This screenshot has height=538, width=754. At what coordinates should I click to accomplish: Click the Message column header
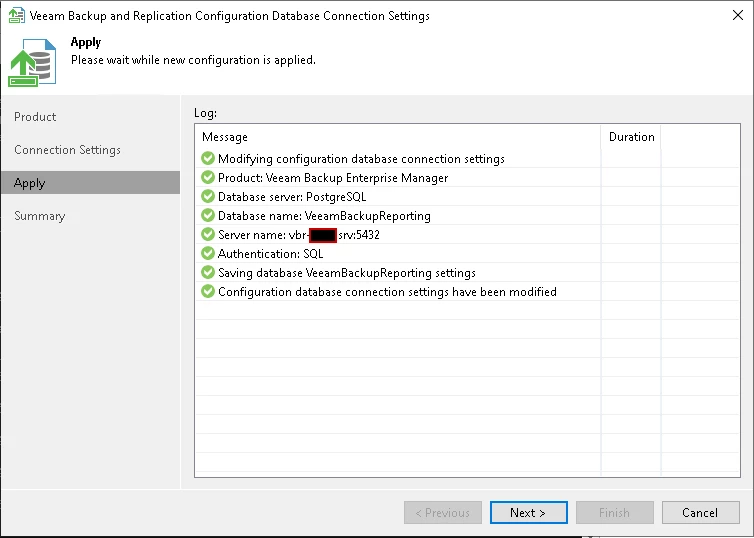click(225, 137)
